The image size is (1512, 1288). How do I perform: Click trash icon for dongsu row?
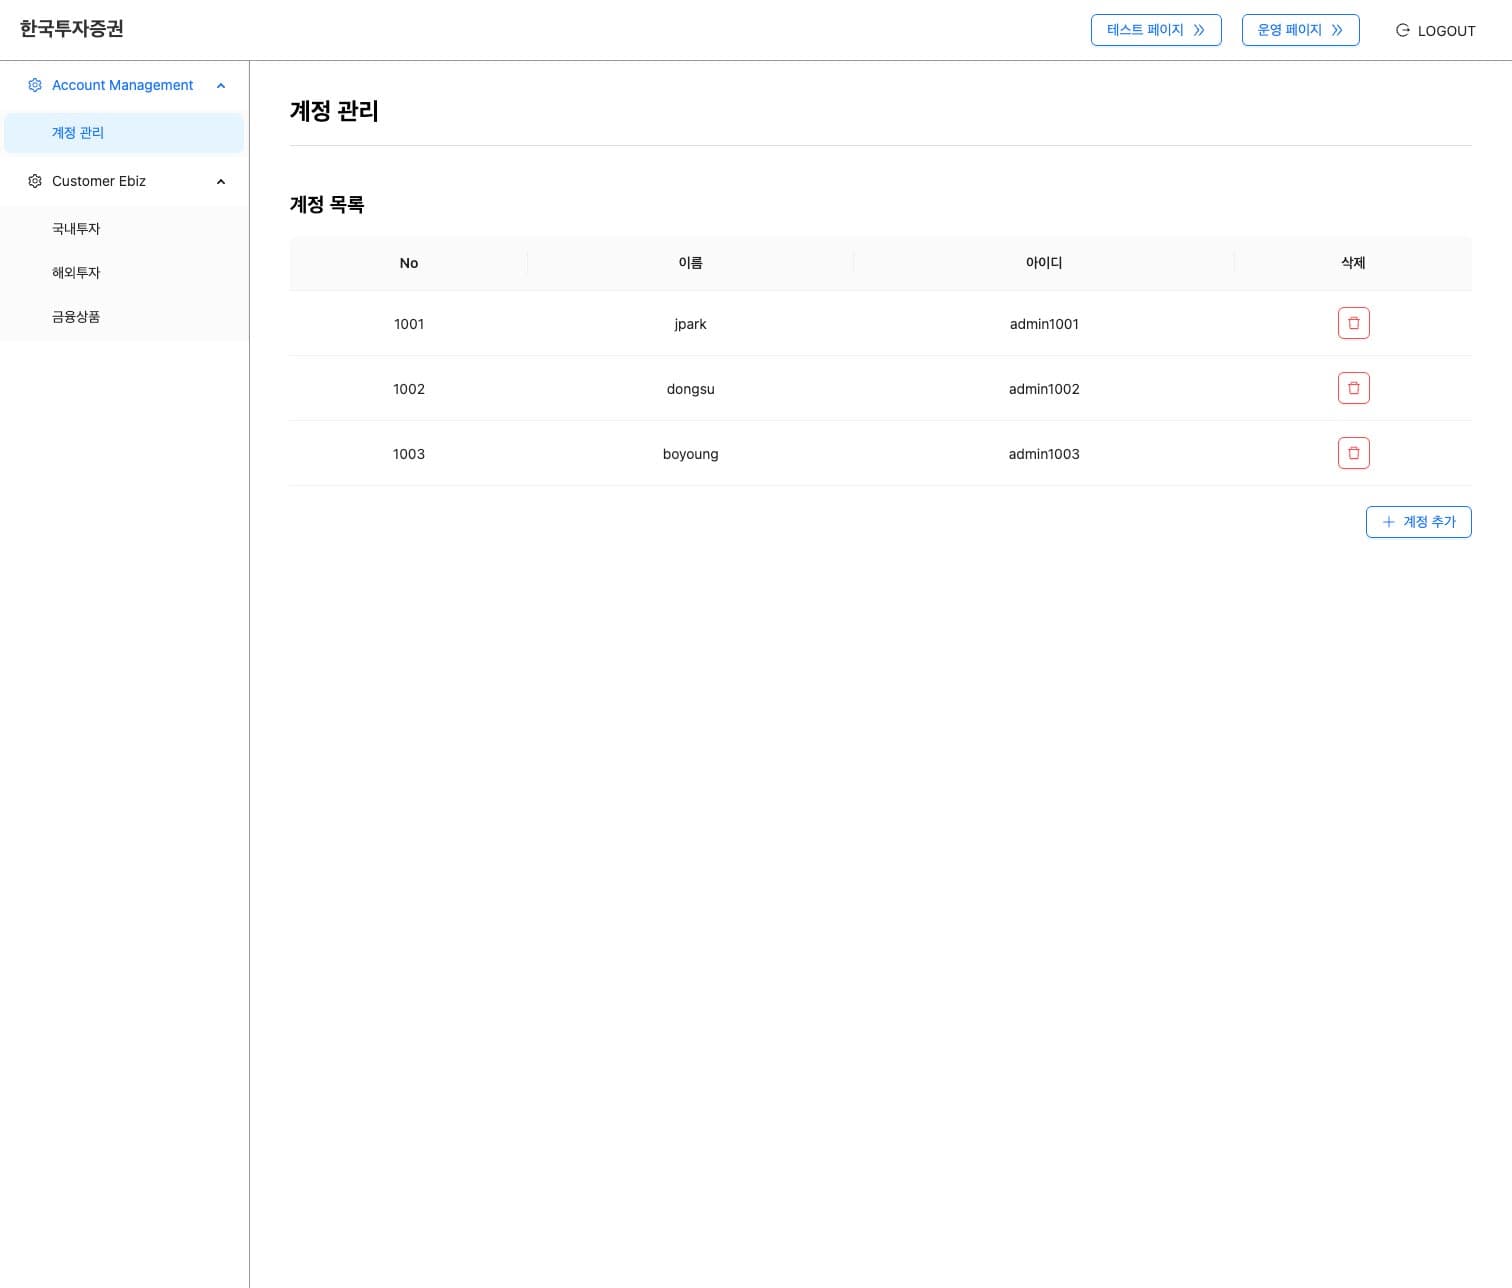[x=1353, y=388]
